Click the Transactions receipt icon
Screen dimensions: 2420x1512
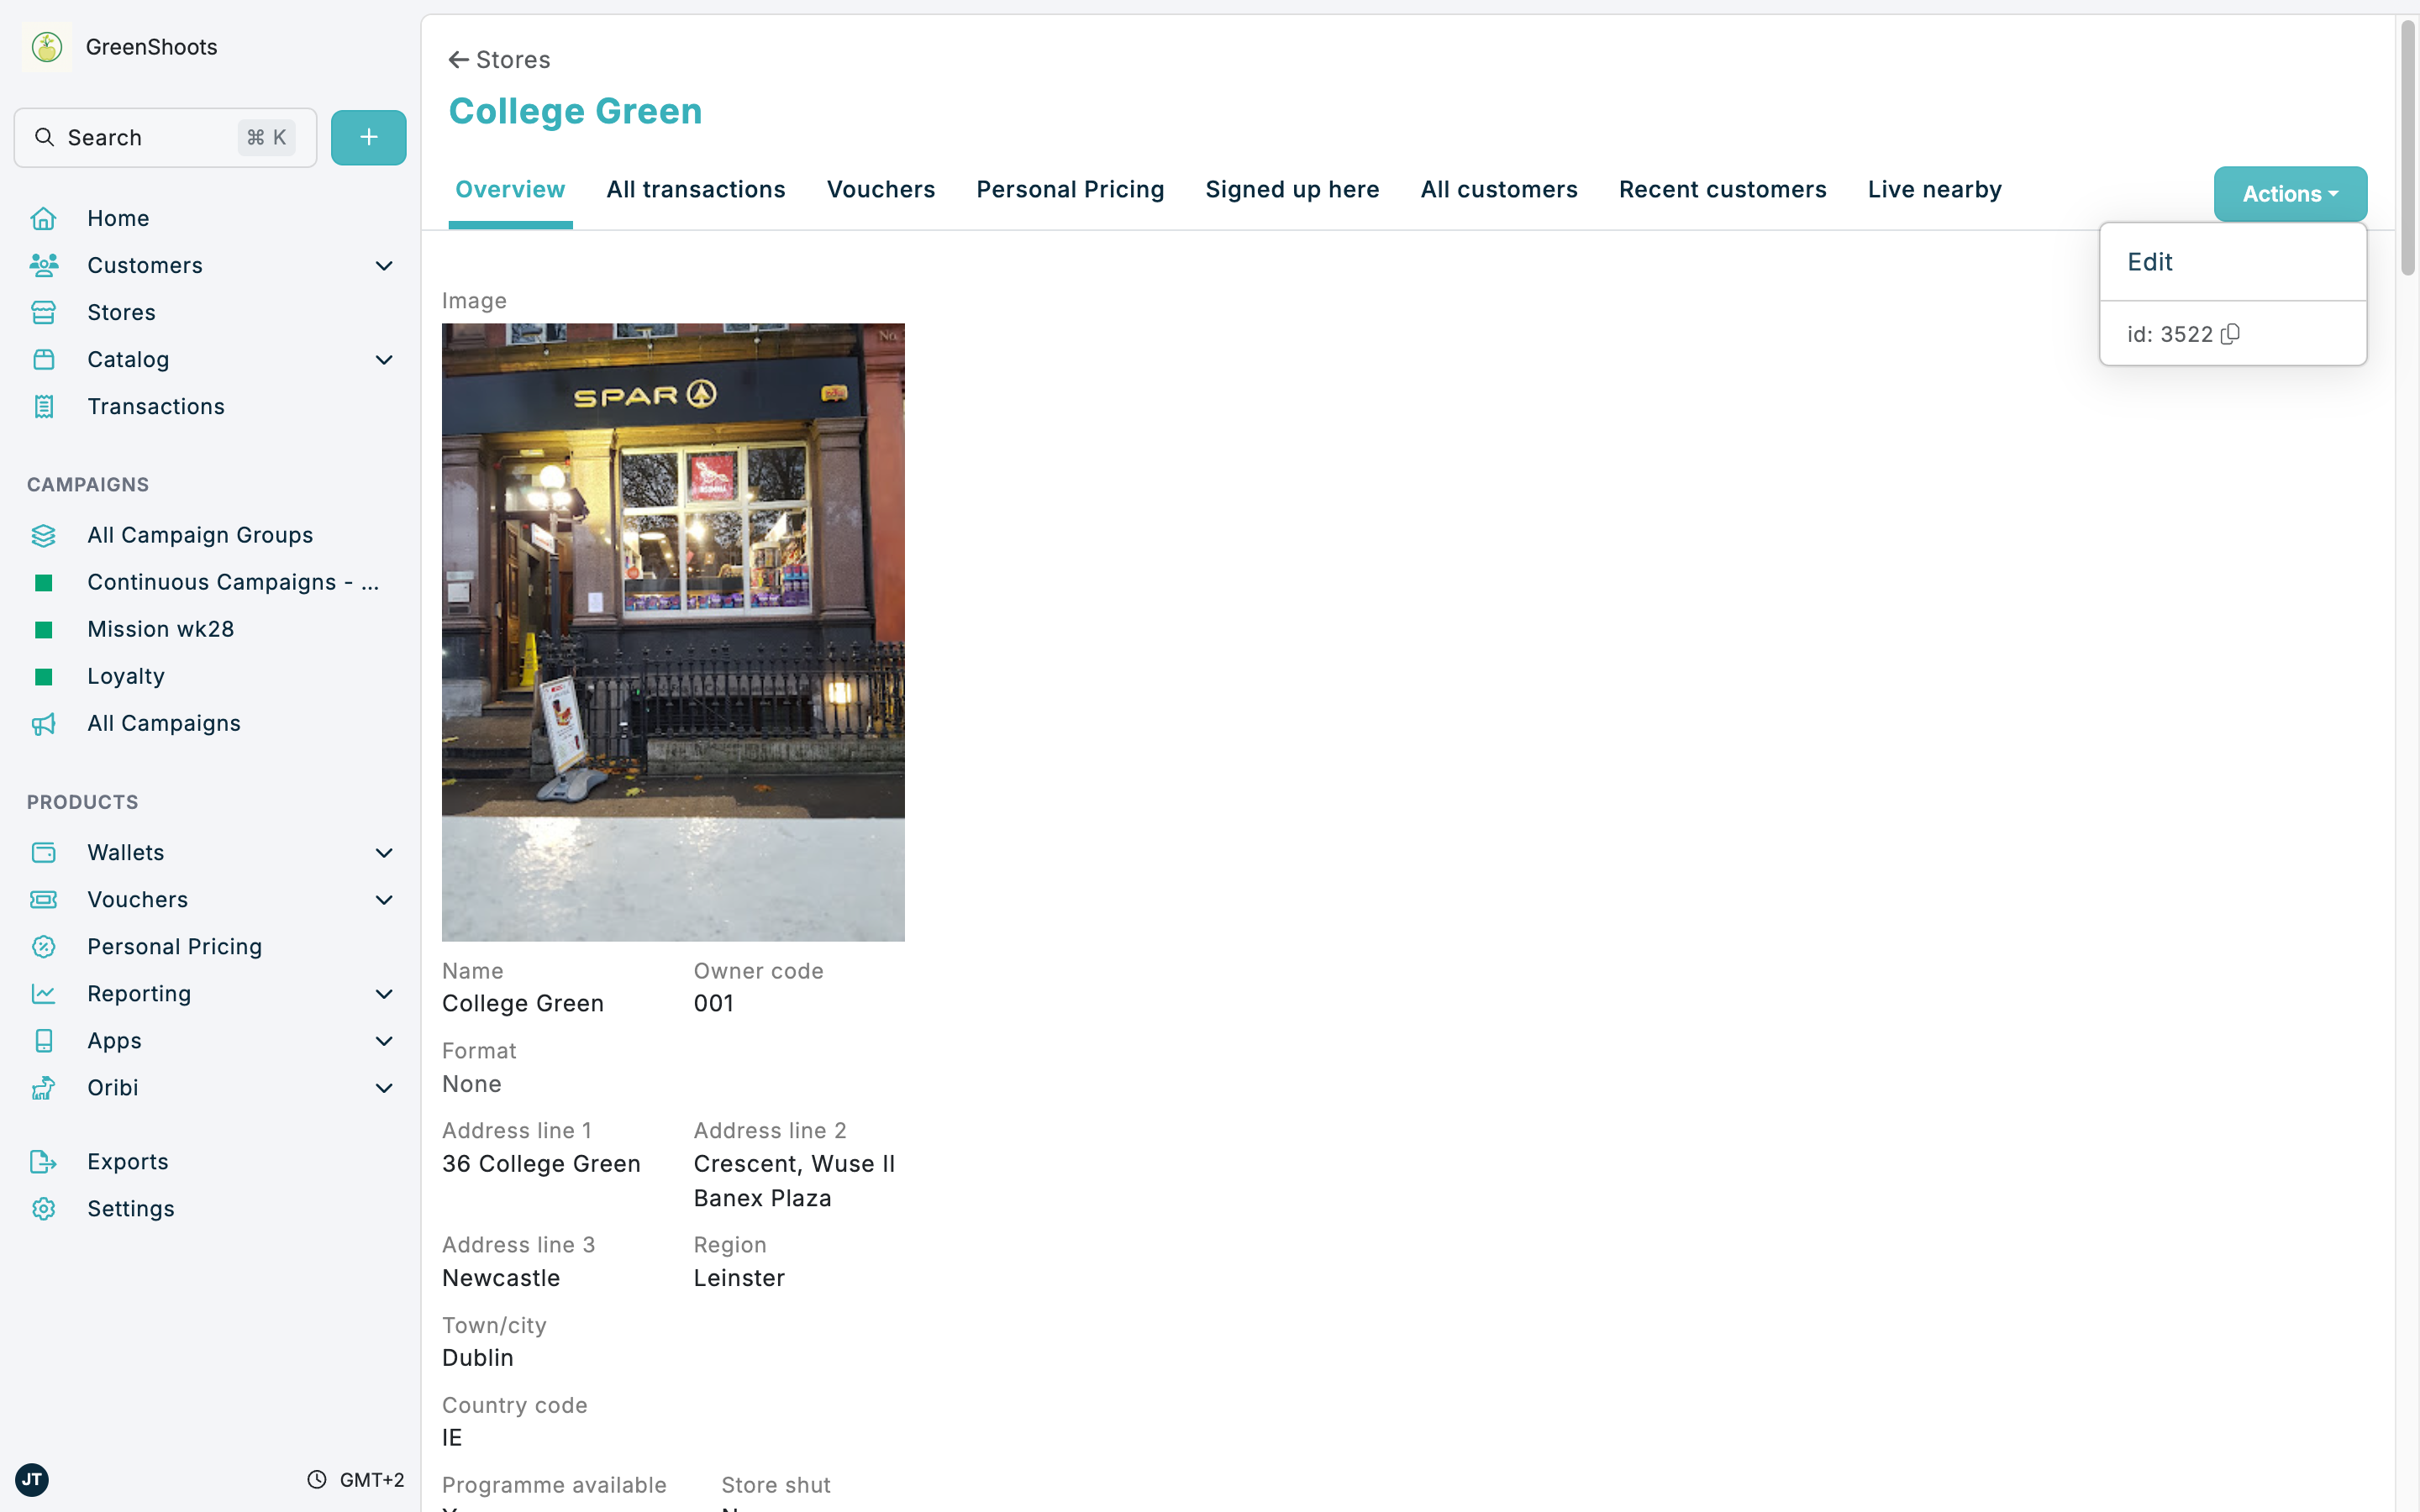43,406
